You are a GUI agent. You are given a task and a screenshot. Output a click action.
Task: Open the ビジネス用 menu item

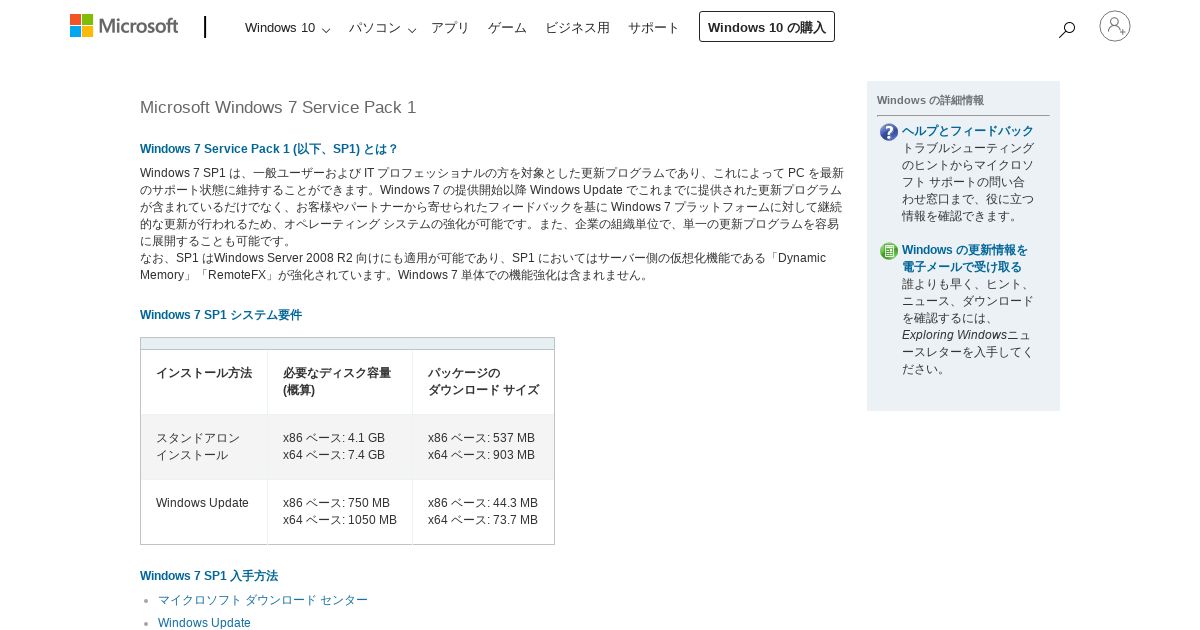tap(577, 28)
